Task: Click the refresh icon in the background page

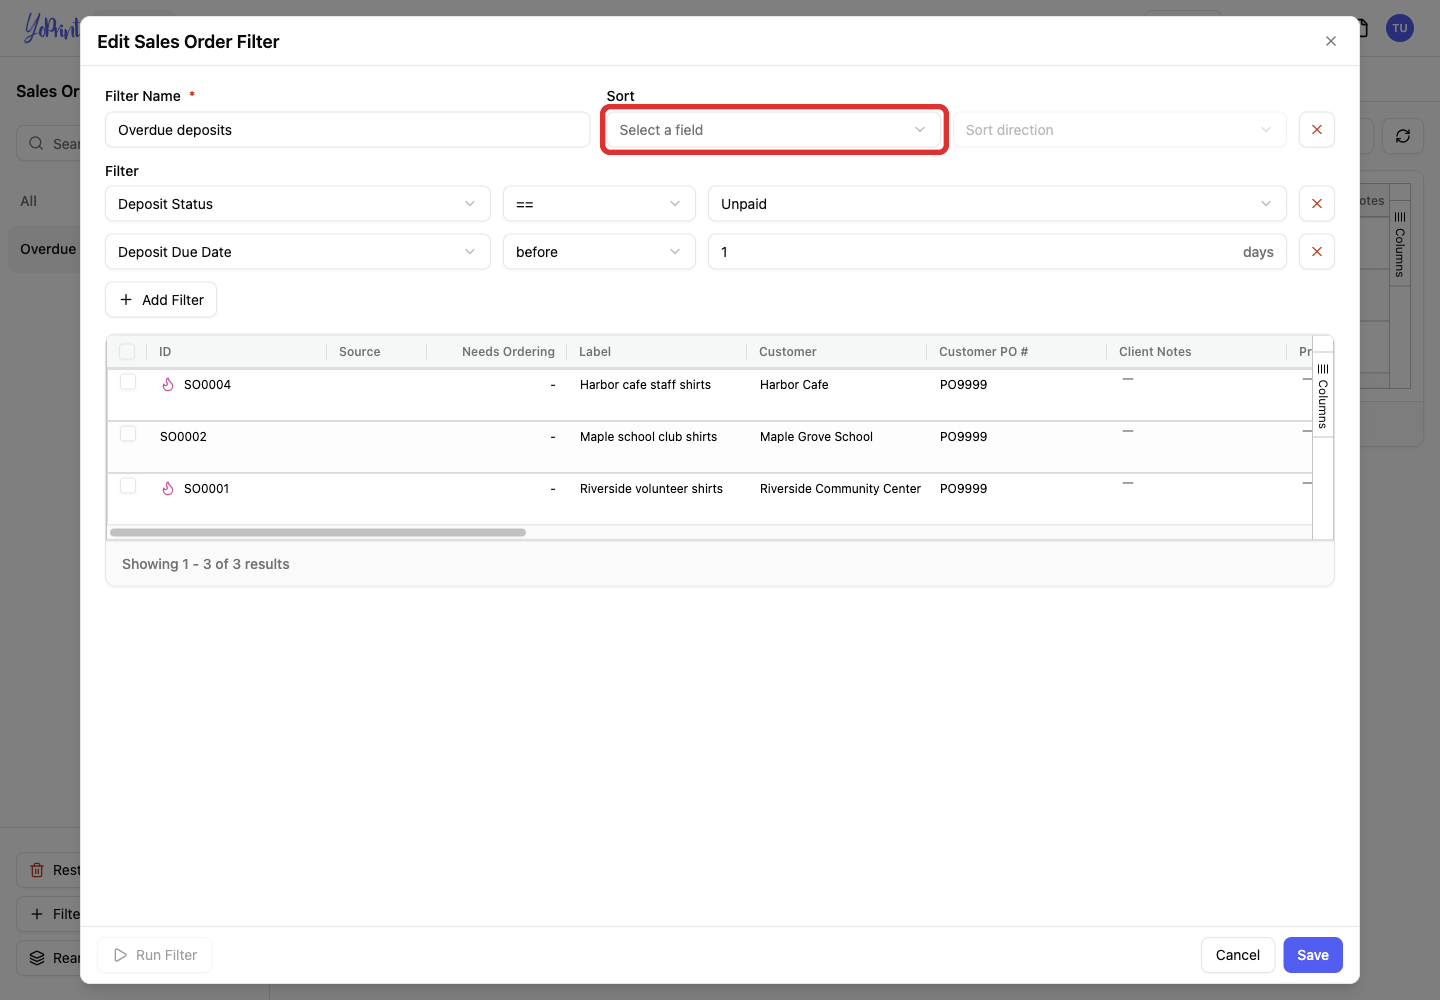Action: (1403, 136)
